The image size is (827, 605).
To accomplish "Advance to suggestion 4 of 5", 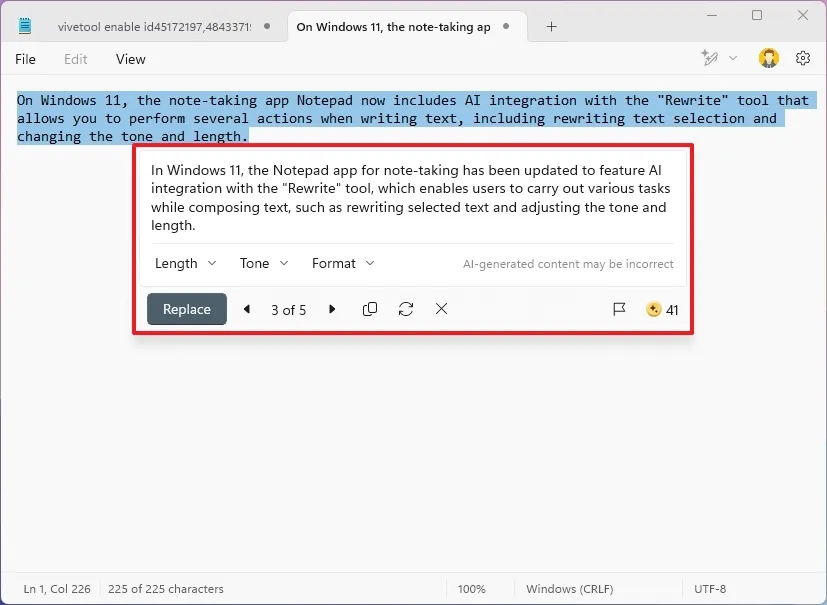I will 332,309.
